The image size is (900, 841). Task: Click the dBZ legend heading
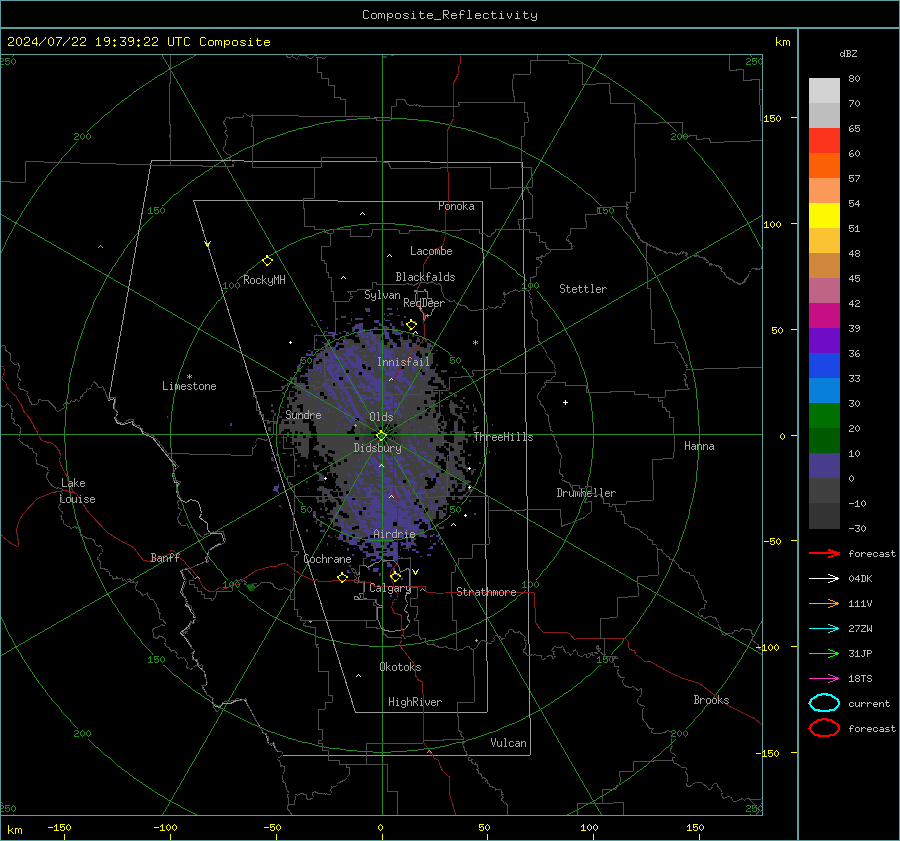point(848,53)
